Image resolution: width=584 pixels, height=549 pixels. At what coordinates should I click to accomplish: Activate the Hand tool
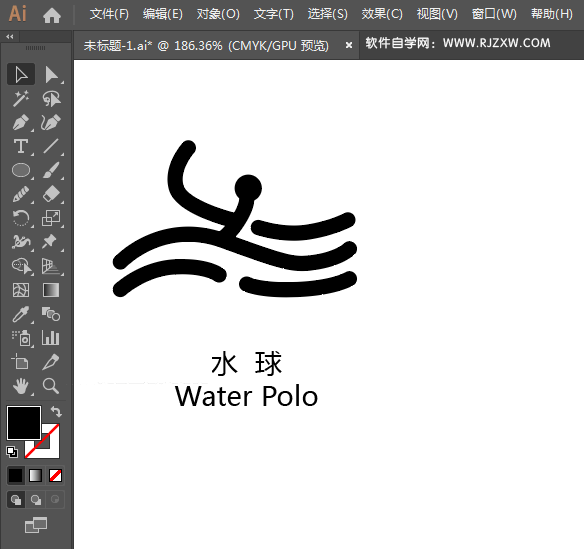coord(21,386)
